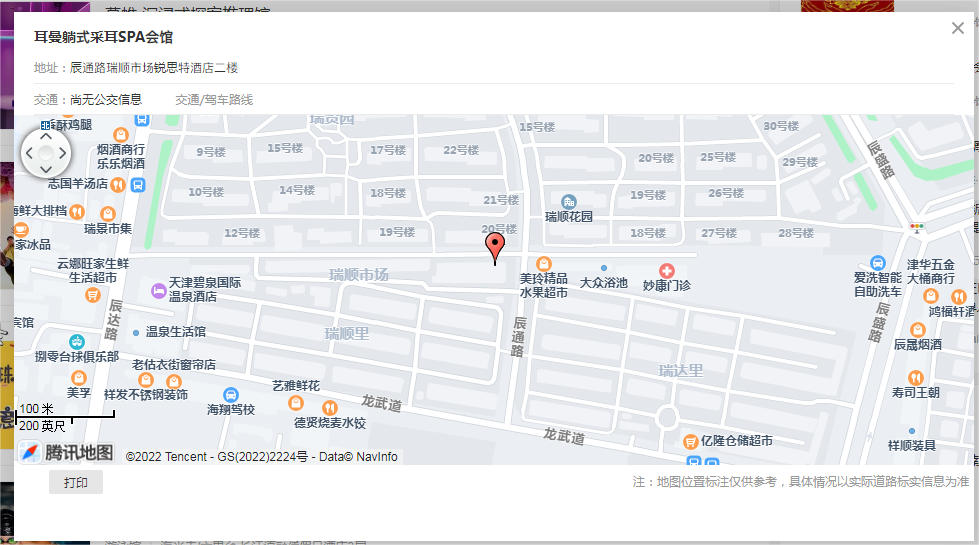The width and height of the screenshot is (979, 545).
Task: Select the 祥顺装具 map label
Action: click(x=912, y=445)
